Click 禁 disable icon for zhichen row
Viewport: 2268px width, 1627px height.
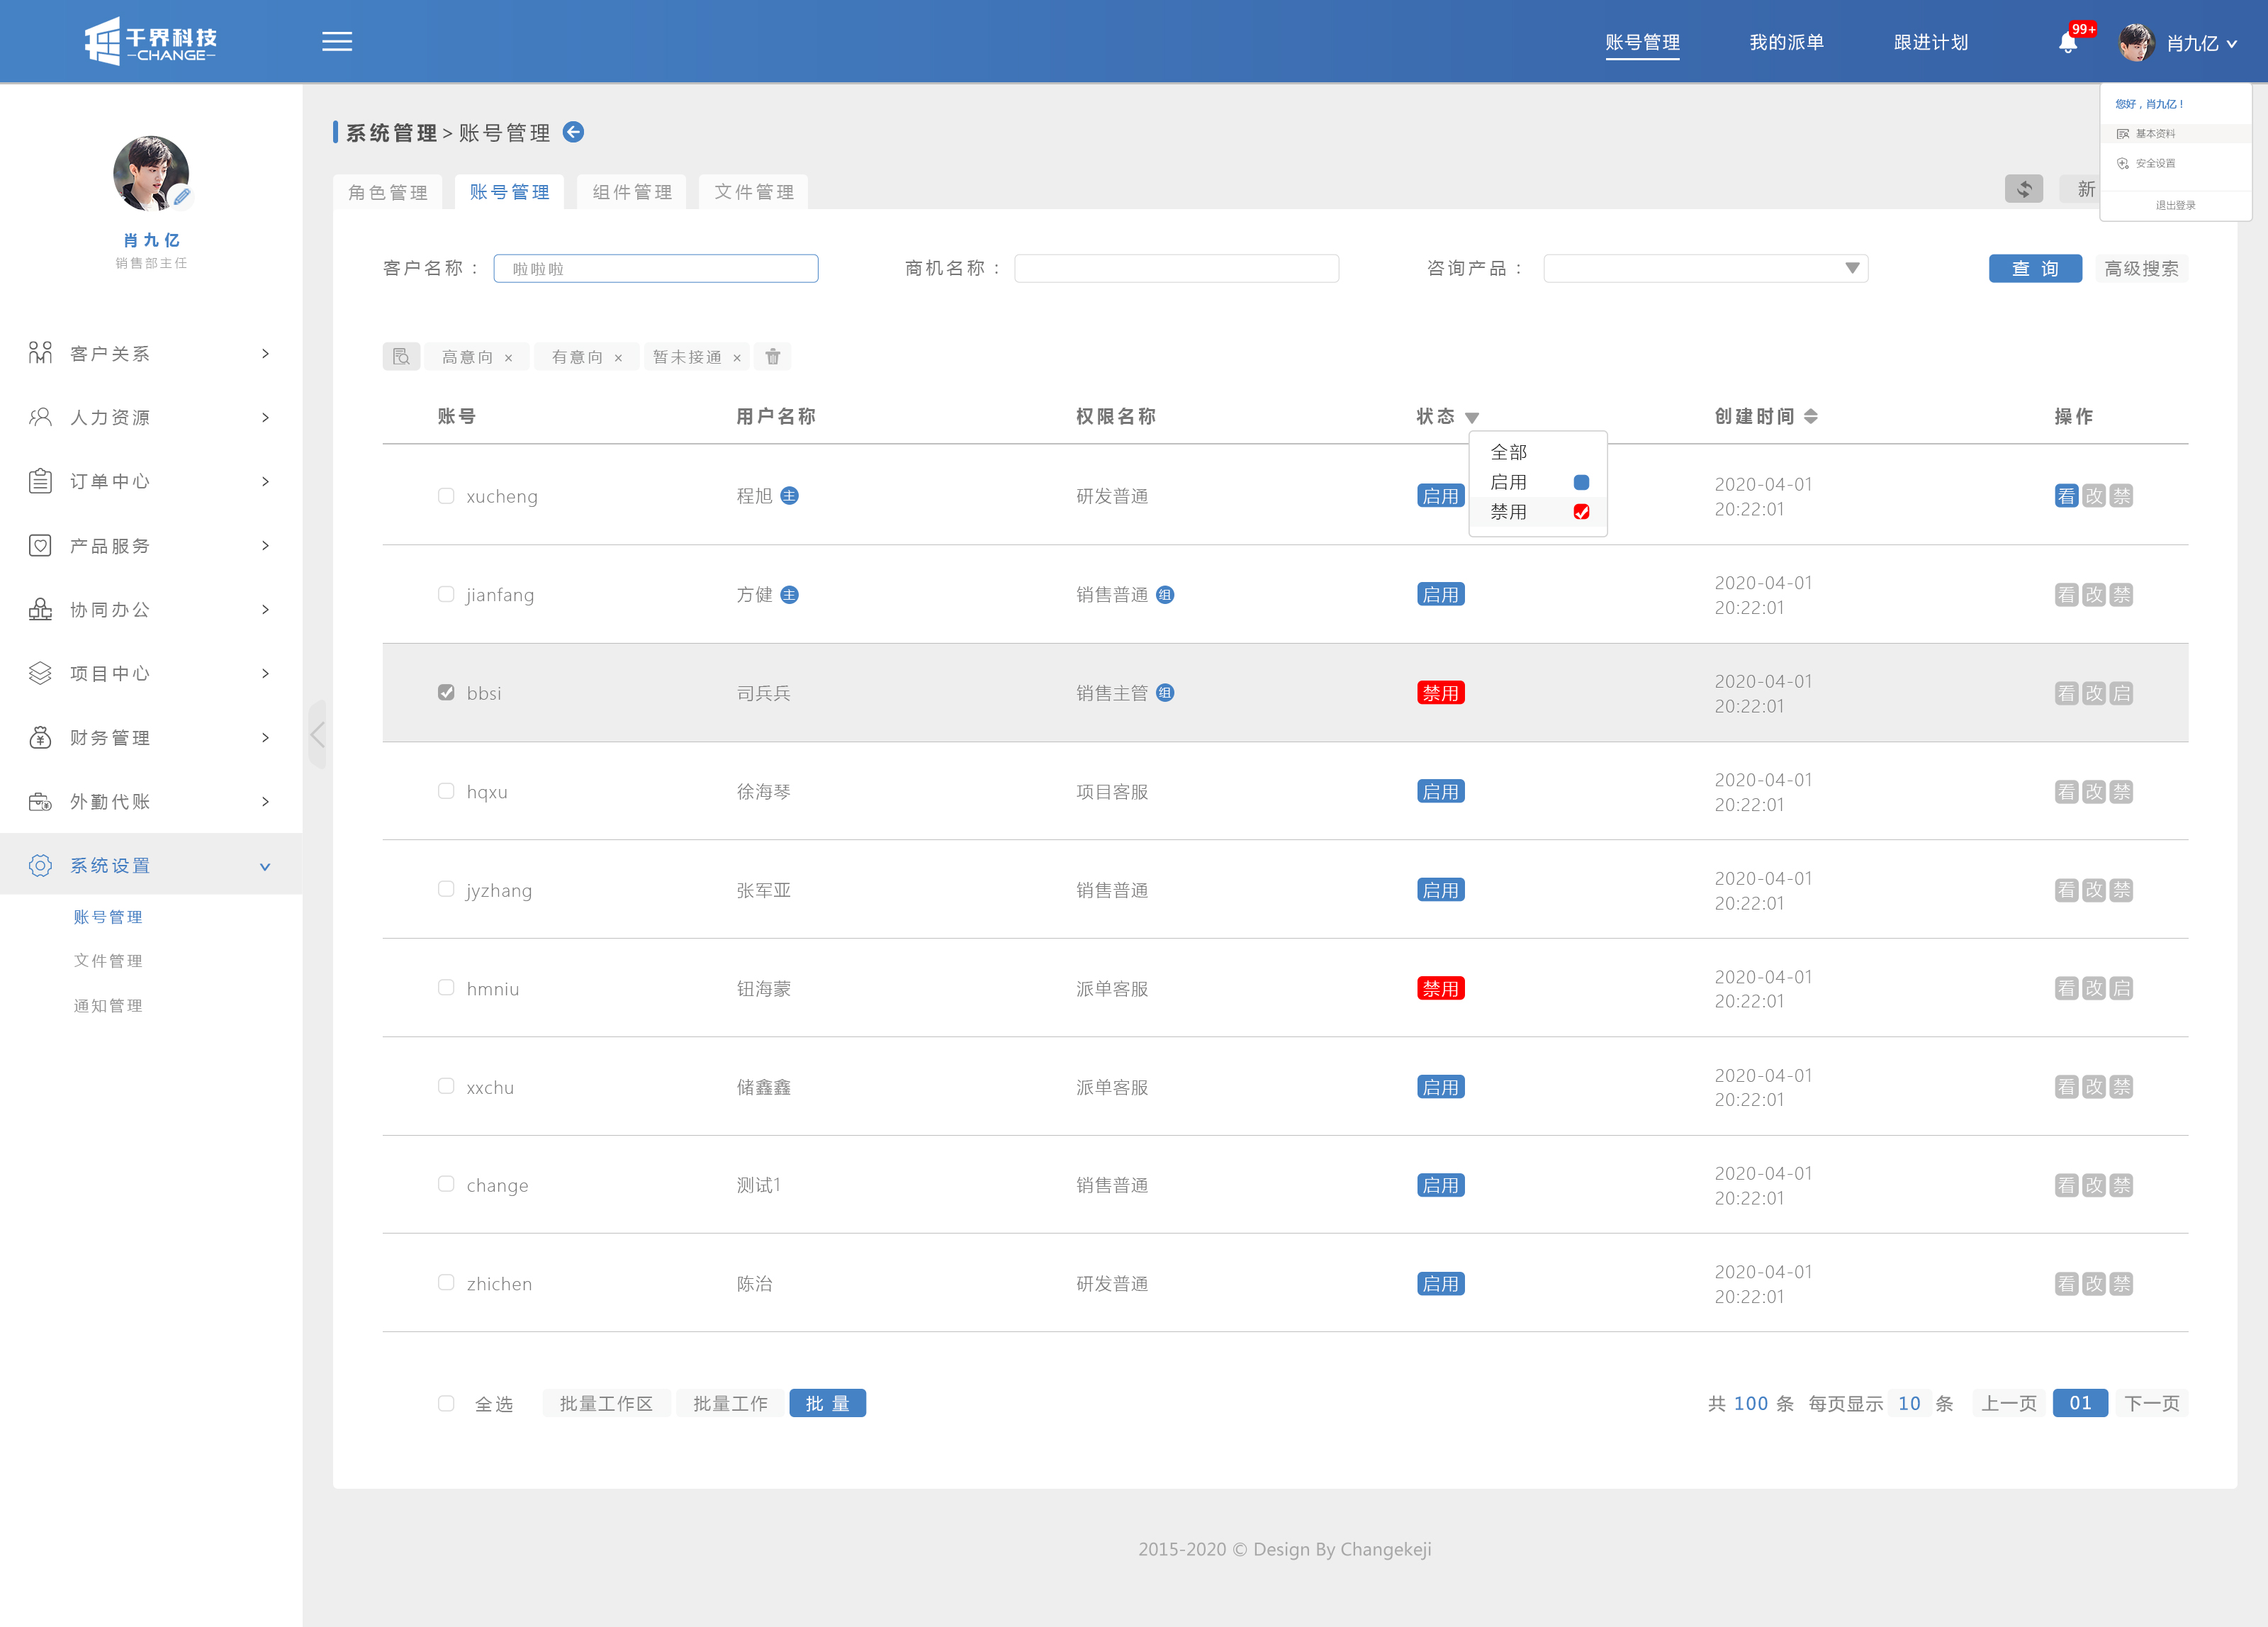point(2121,1284)
